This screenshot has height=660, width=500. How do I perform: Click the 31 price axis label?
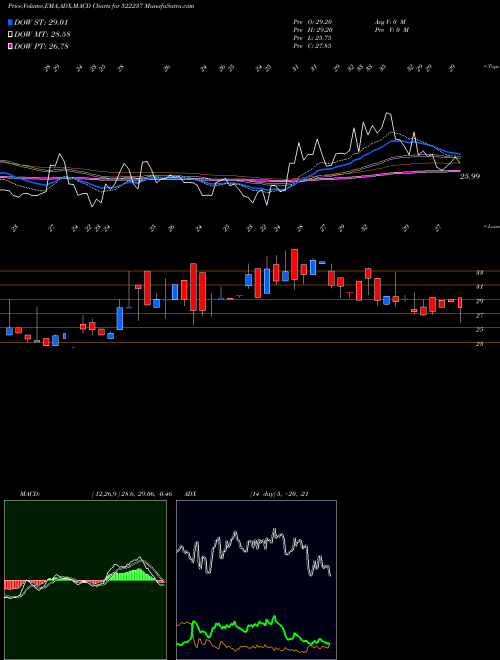[x=479, y=287]
